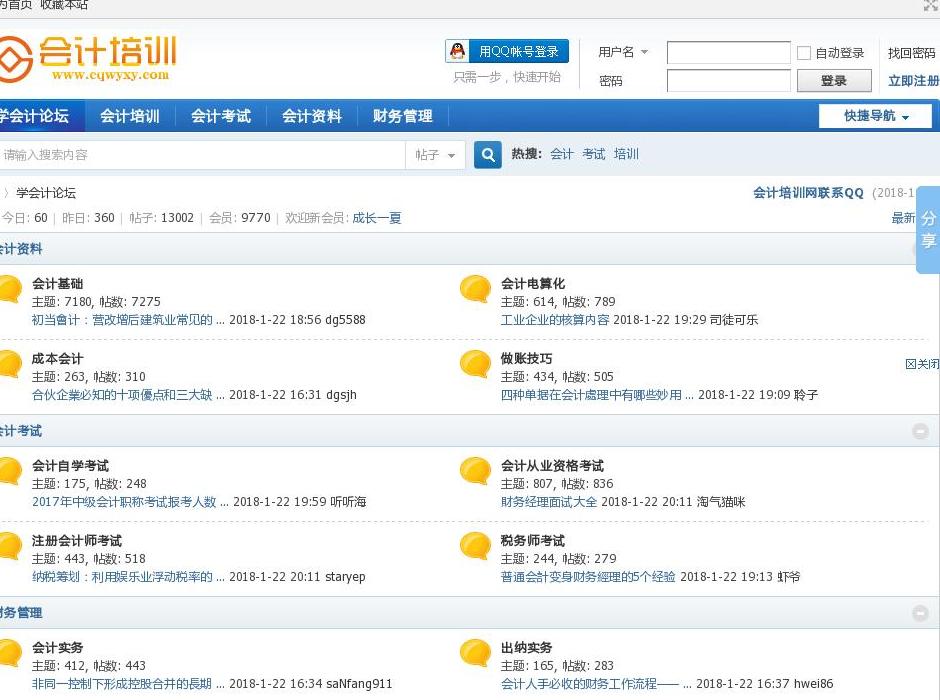
Task: Open post 普通会計变身财务經理的5个经验
Action: pos(588,577)
